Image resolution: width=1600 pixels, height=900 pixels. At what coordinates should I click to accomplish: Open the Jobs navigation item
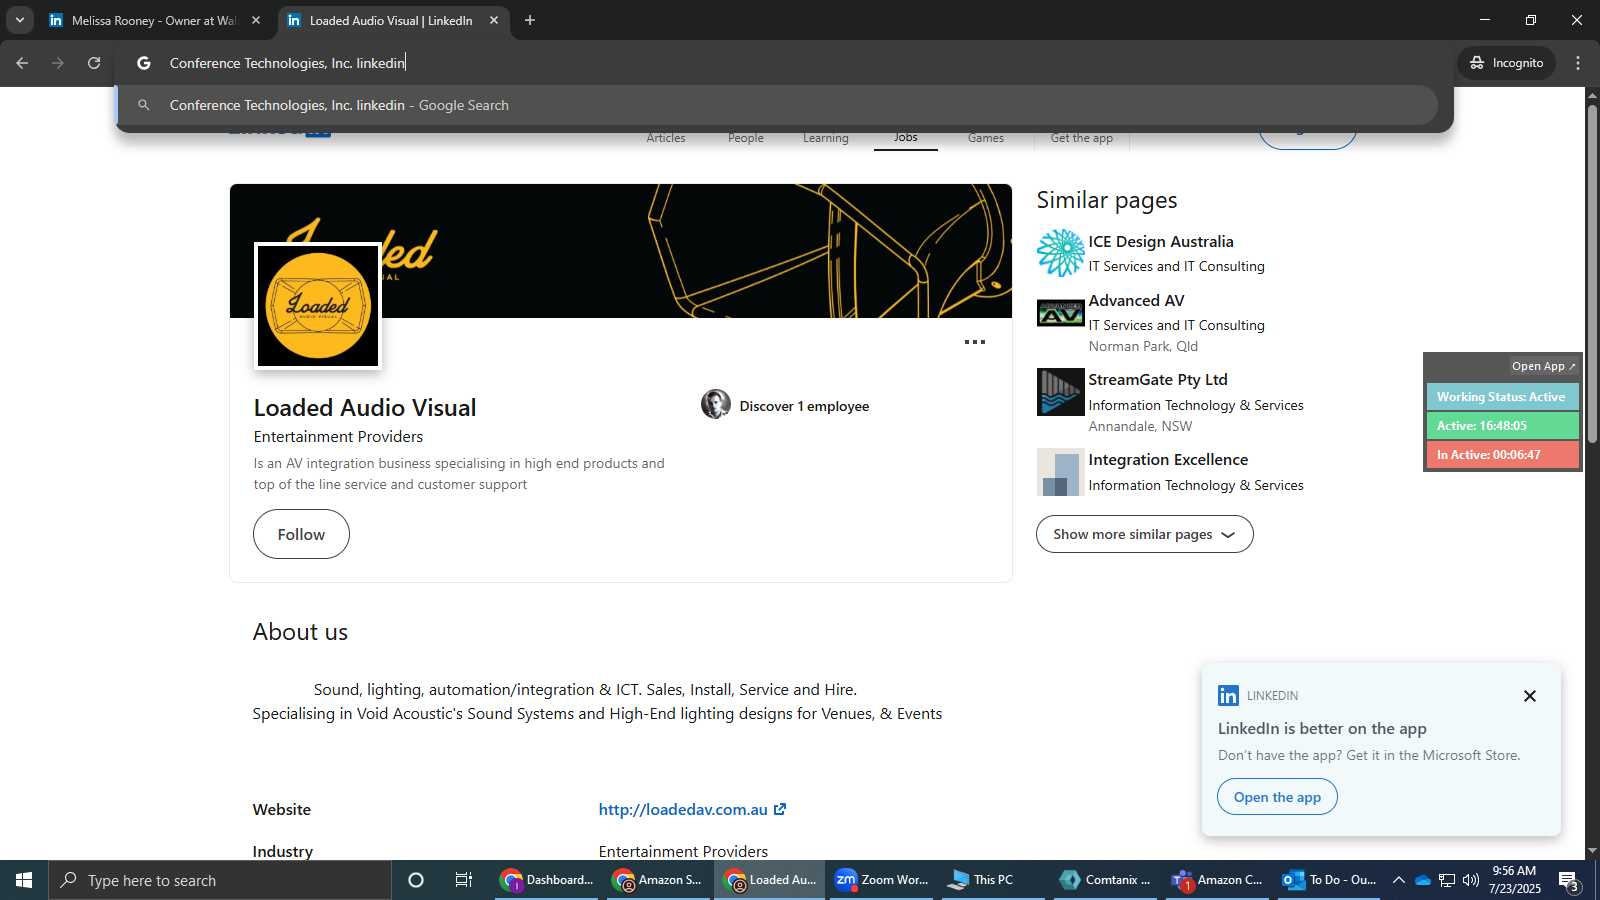(x=906, y=138)
